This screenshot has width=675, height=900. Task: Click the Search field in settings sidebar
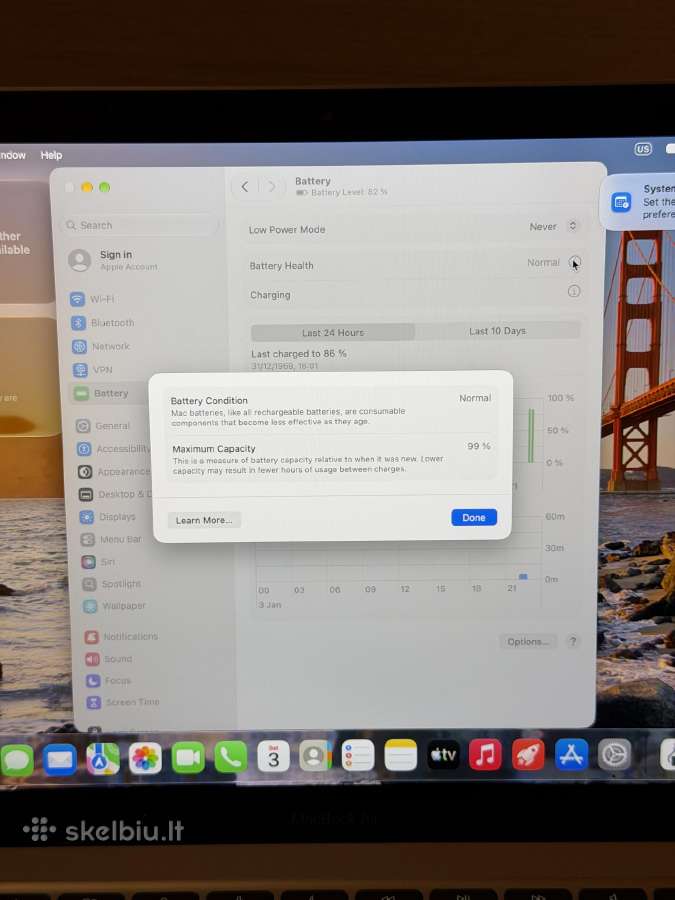coord(139,225)
